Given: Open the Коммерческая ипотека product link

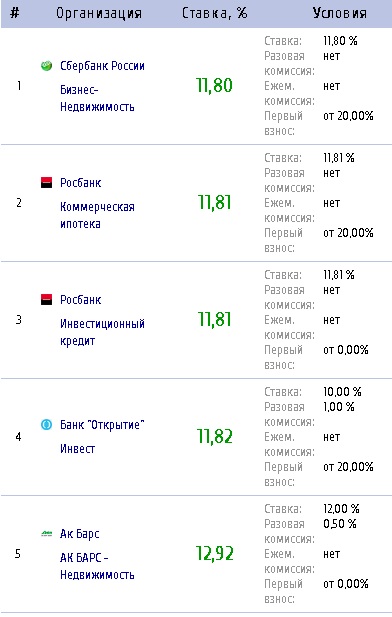Looking at the screenshot, I should click(97, 215).
